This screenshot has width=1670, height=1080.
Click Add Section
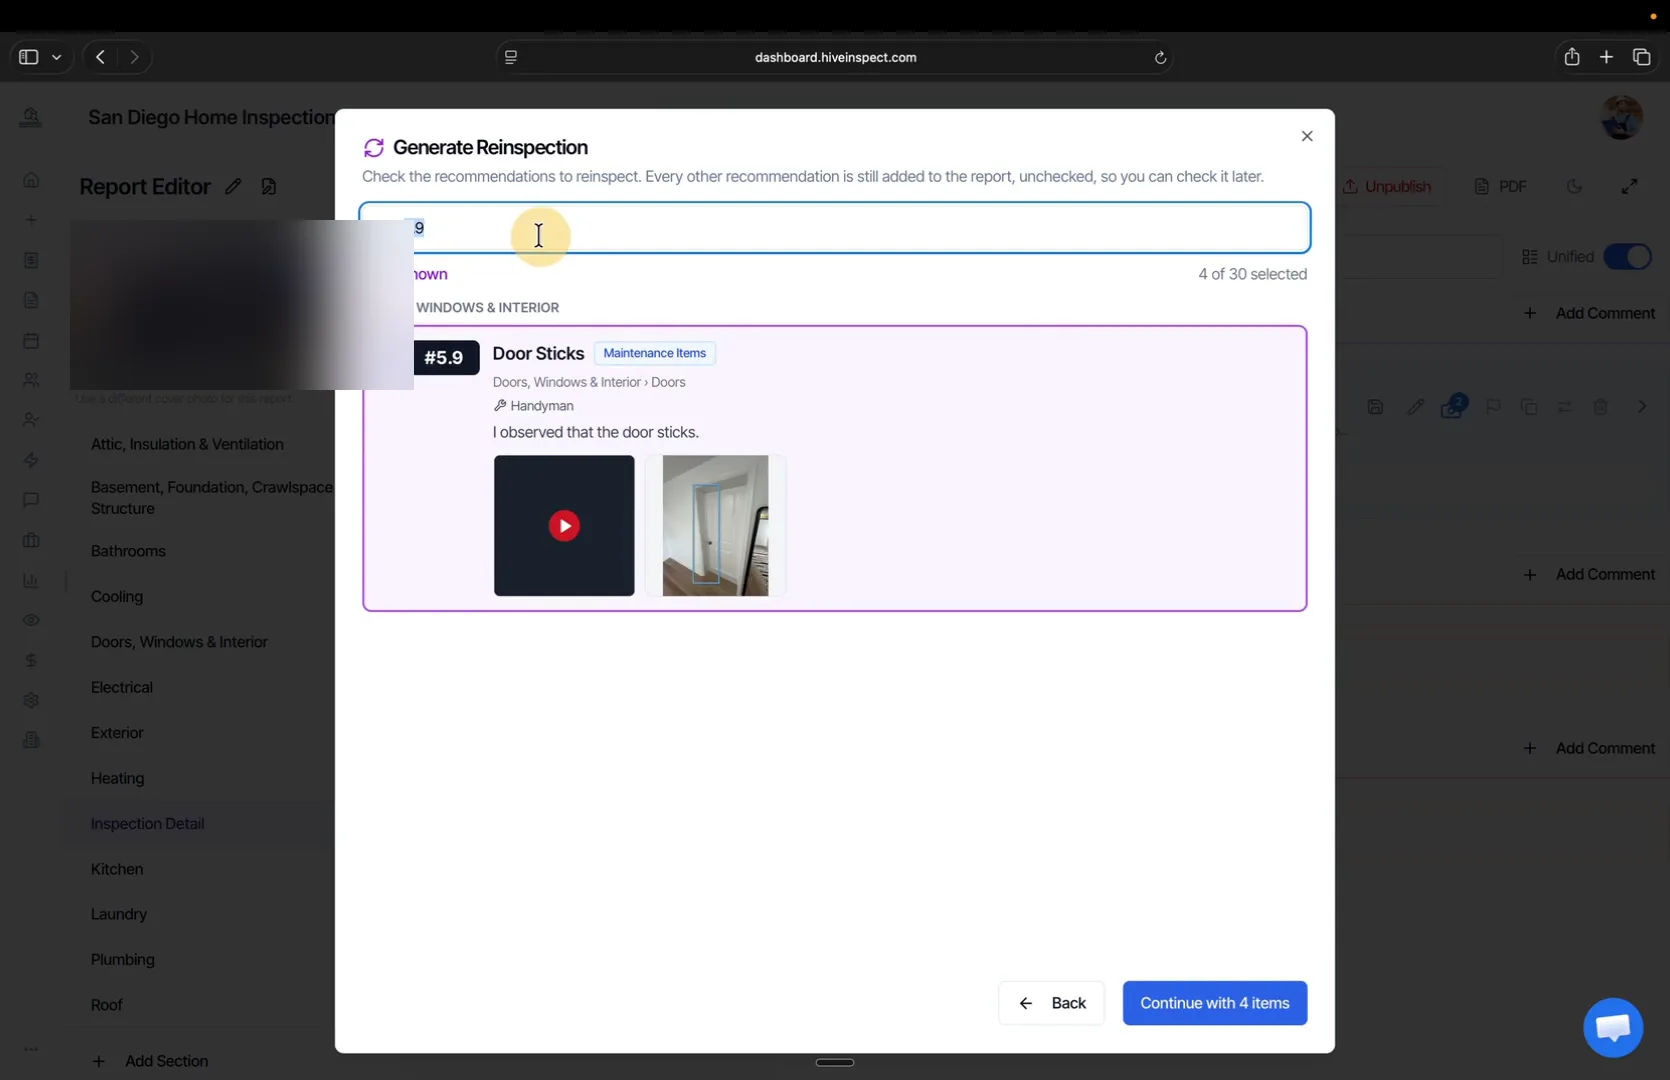tap(150, 1061)
